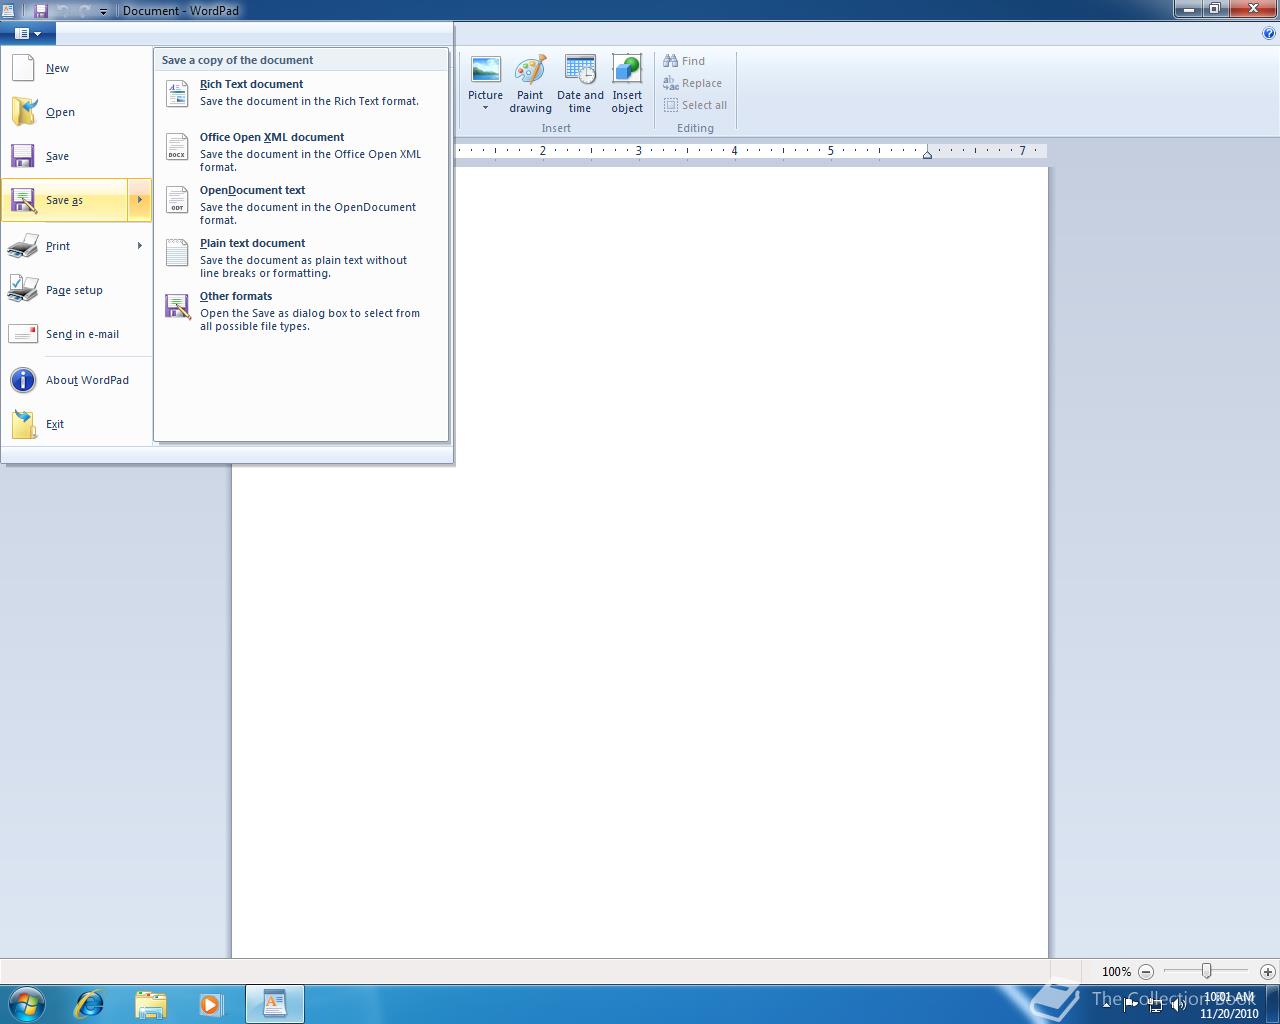The image size is (1280, 1024).
Task: Click the New document icon
Action: 22,68
